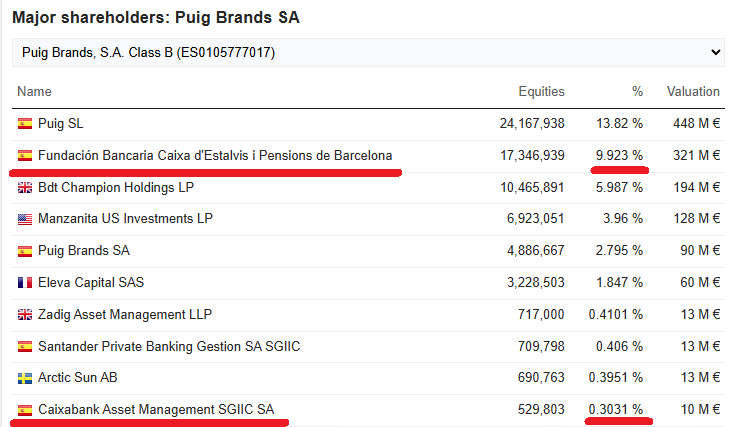Viewport: 734px width, 427px height.
Task: Open the Puig SL shareholder link
Action: tap(61, 124)
